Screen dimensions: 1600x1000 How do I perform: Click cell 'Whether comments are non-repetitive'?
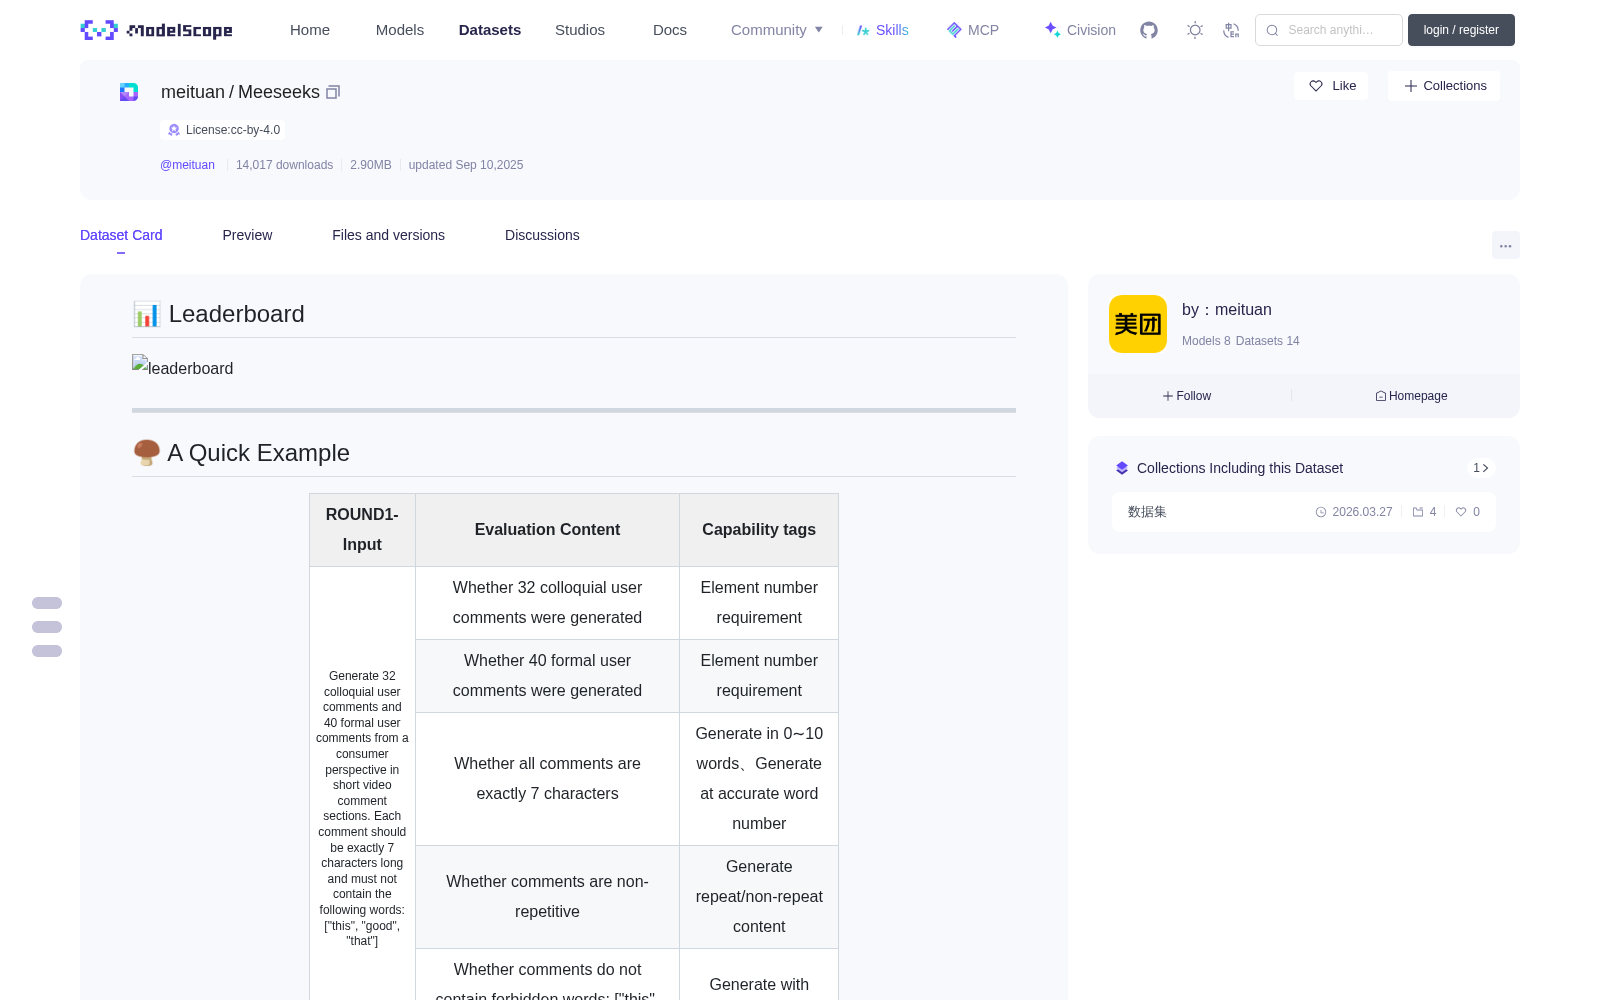tap(547, 897)
